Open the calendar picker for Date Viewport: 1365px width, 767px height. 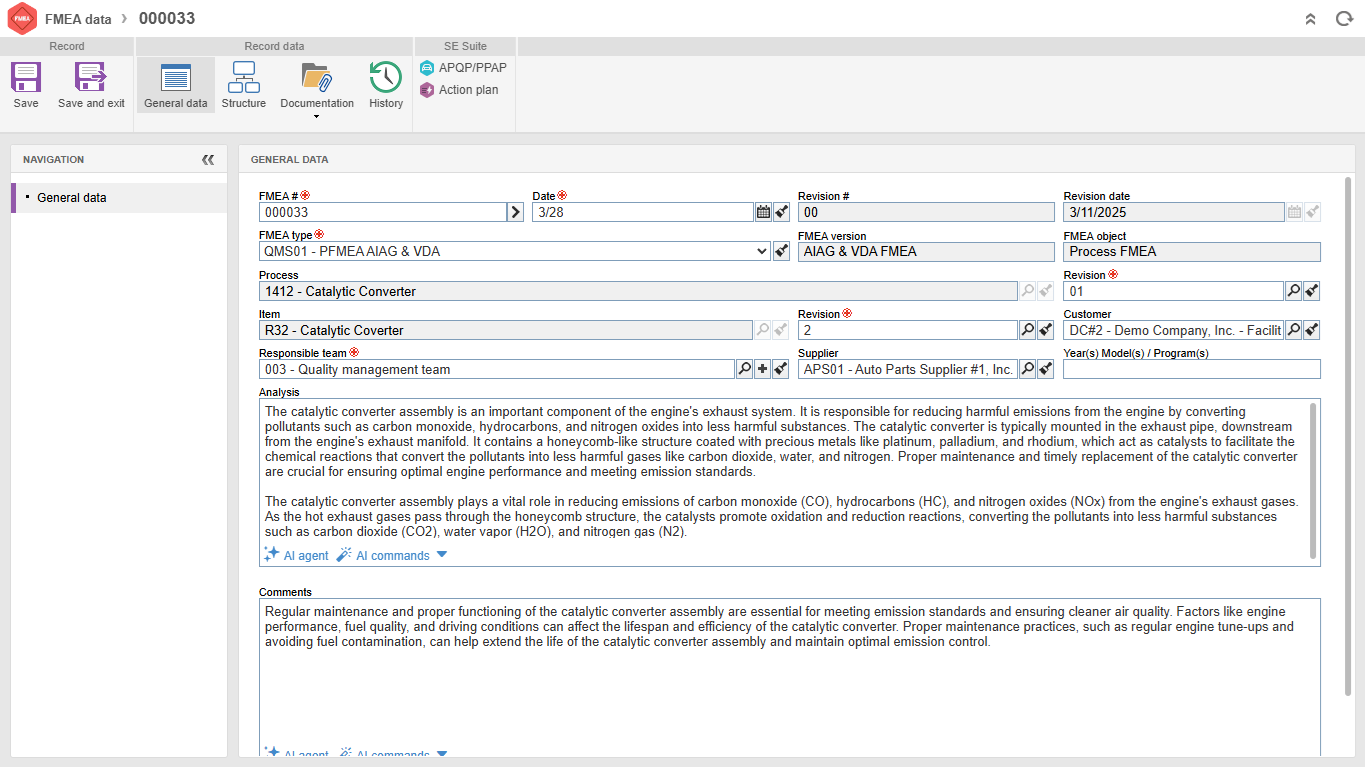point(764,212)
